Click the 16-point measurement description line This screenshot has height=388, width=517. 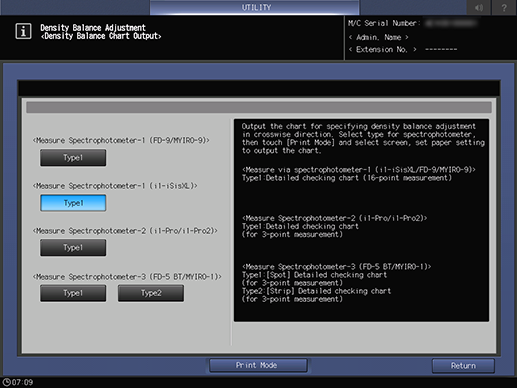[x=347, y=178]
